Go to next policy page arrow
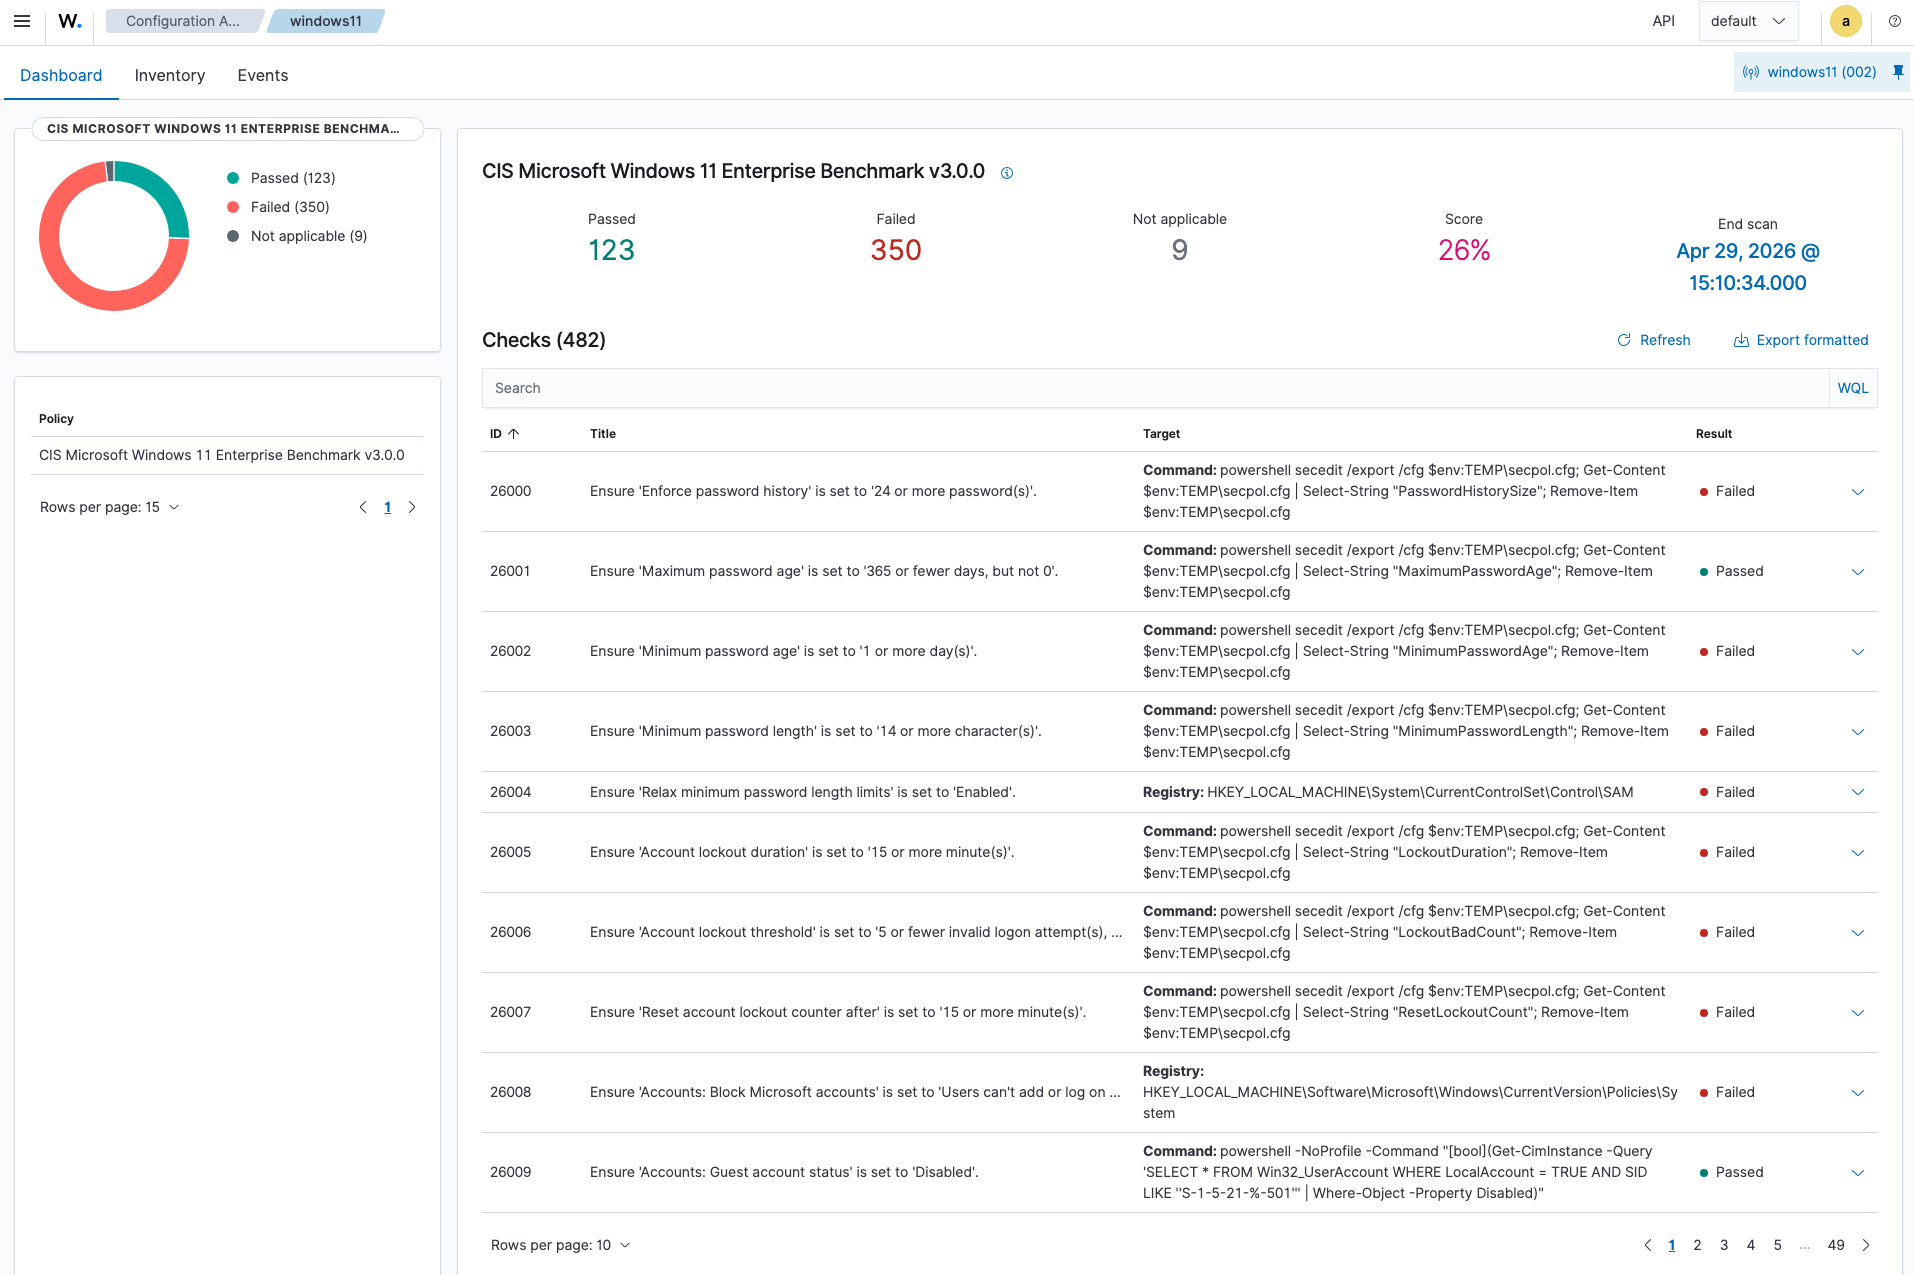 tap(412, 507)
